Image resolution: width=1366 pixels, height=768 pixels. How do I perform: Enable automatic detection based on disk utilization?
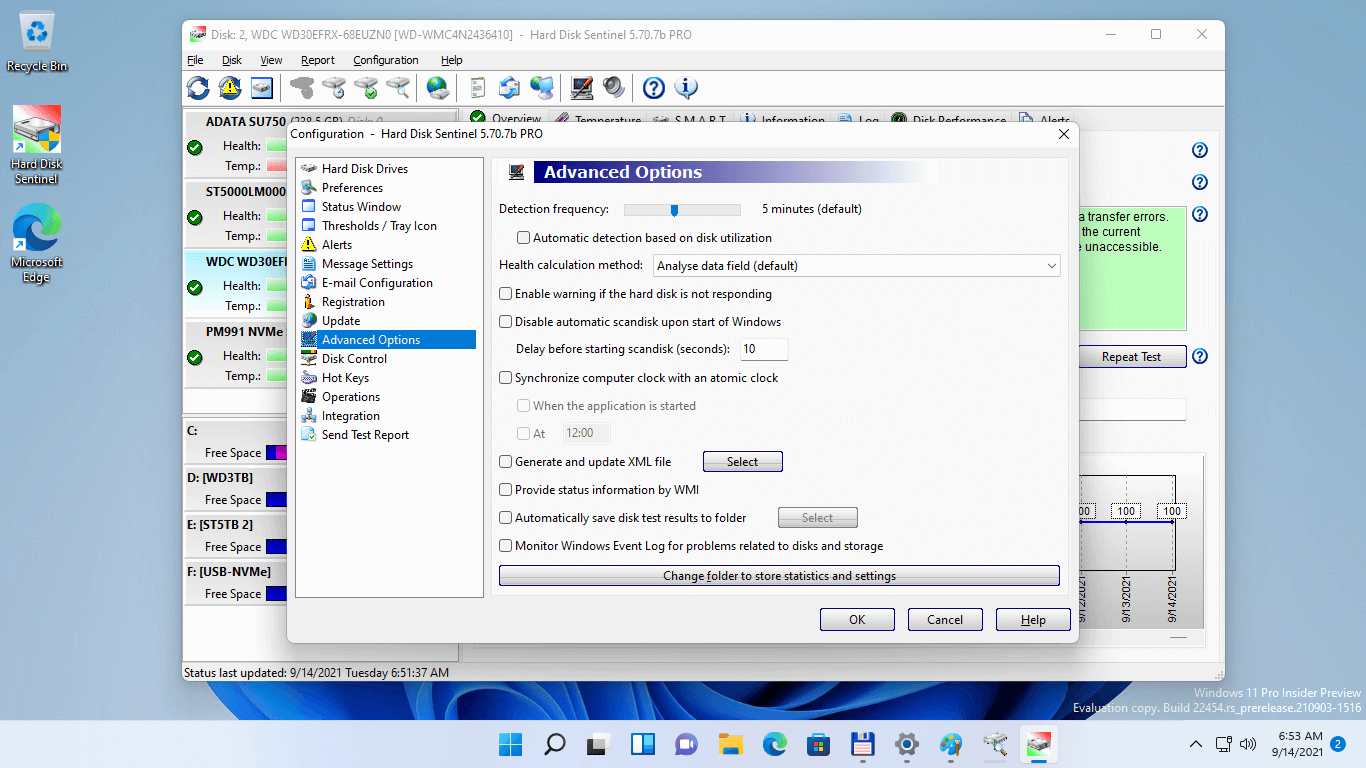pos(523,238)
